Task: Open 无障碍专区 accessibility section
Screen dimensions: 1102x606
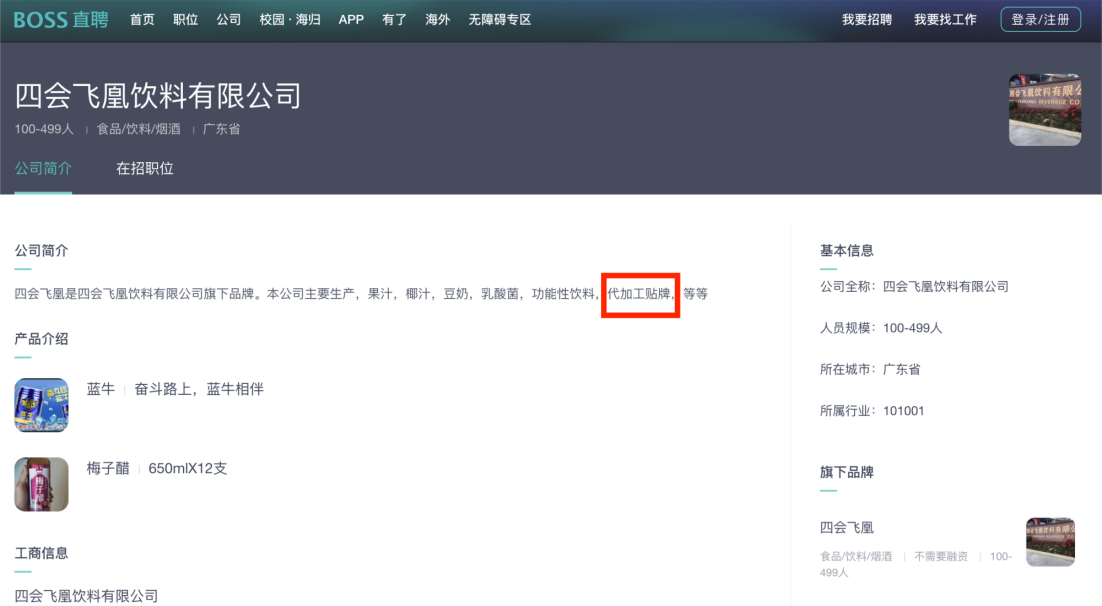Action: pyautogui.click(x=499, y=20)
